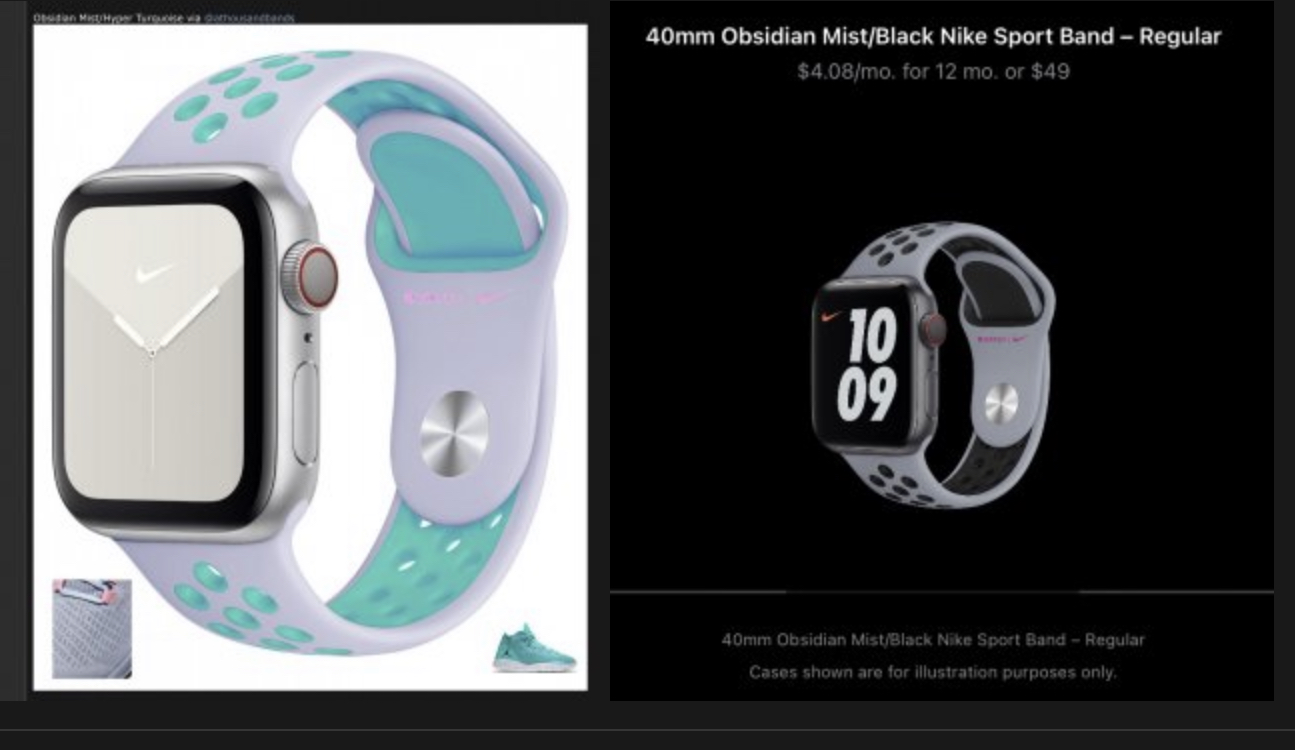Open the @athousandbands link in caption

[x=250, y=18]
